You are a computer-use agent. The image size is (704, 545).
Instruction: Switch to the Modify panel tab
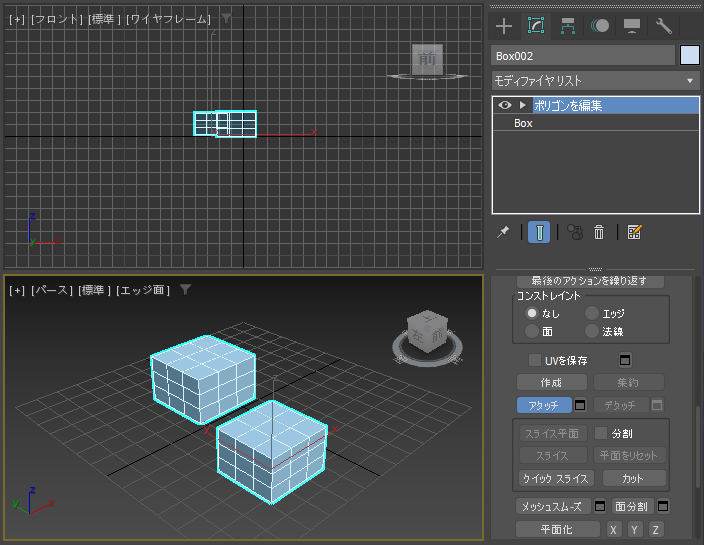pos(536,26)
